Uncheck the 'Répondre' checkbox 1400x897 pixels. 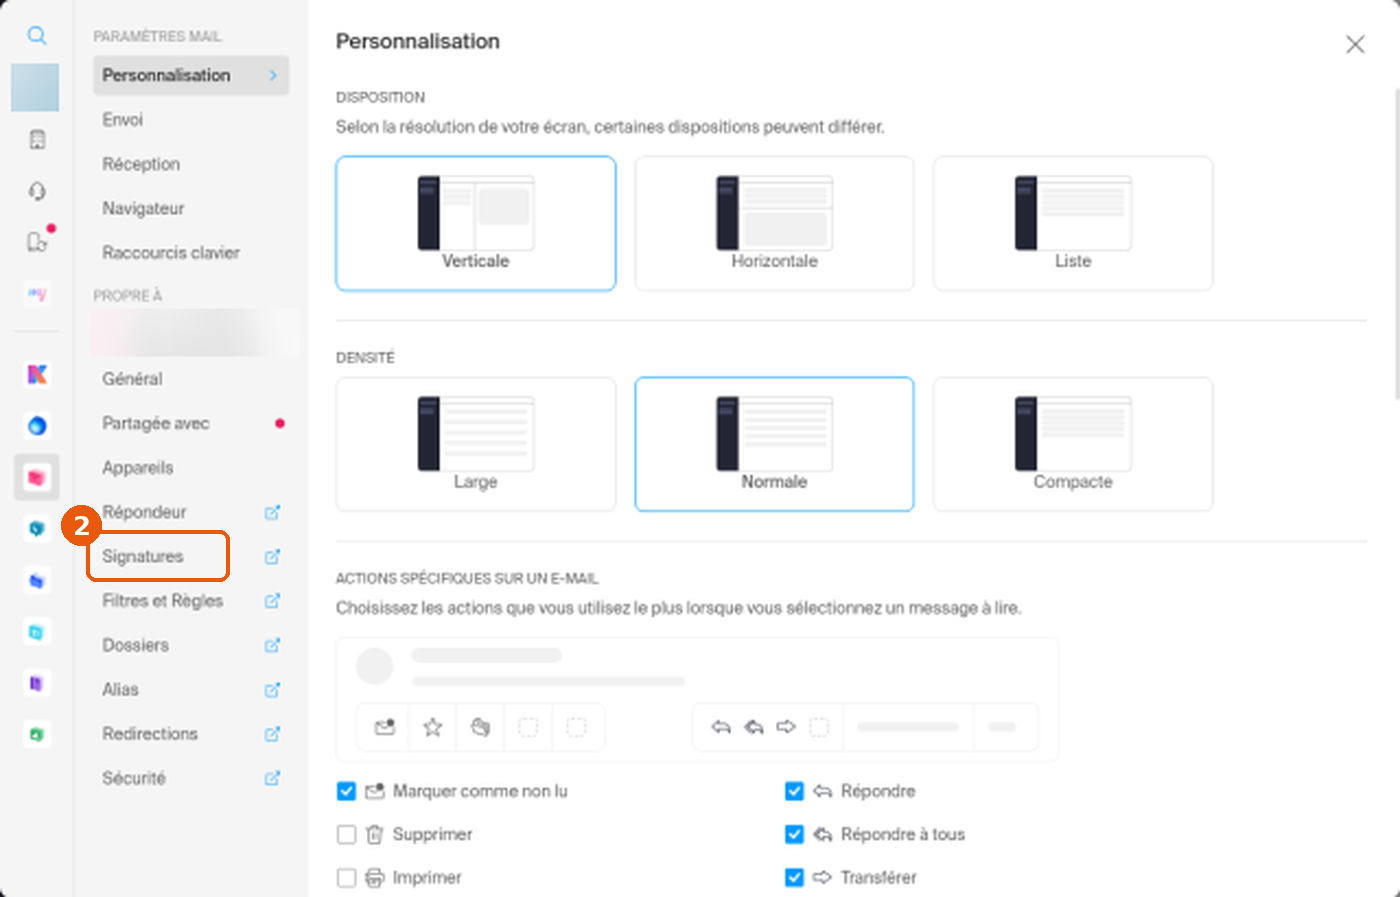(794, 791)
